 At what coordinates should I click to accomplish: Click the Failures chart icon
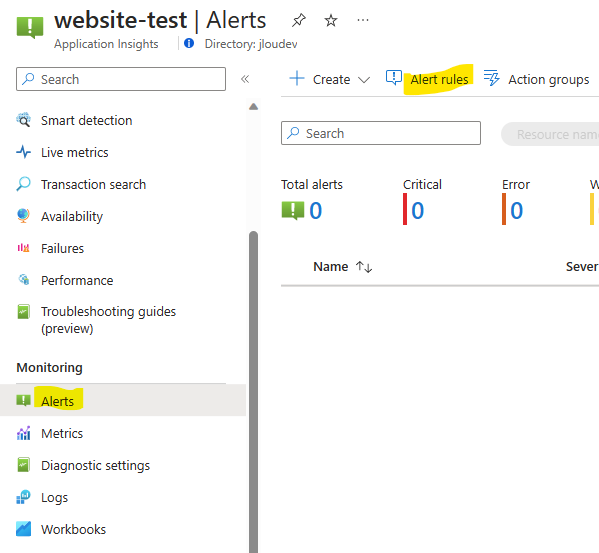(24, 248)
